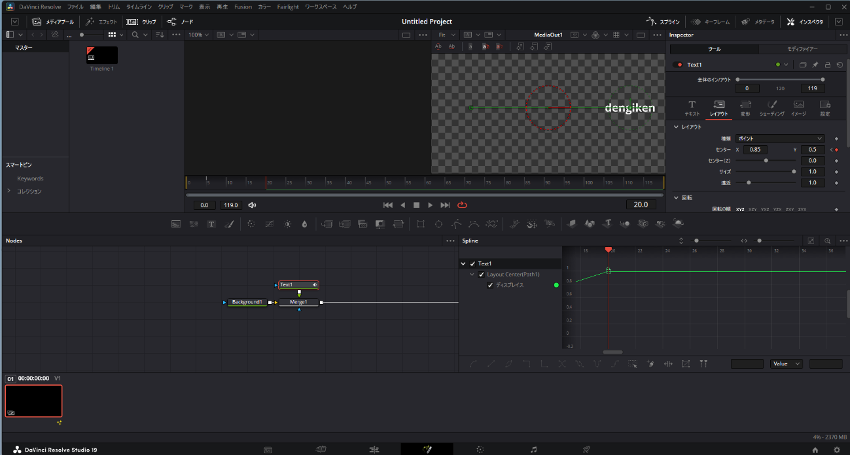Open project settings gear icon
Image resolution: width=850 pixels, height=456 pixels.
(x=835, y=449)
